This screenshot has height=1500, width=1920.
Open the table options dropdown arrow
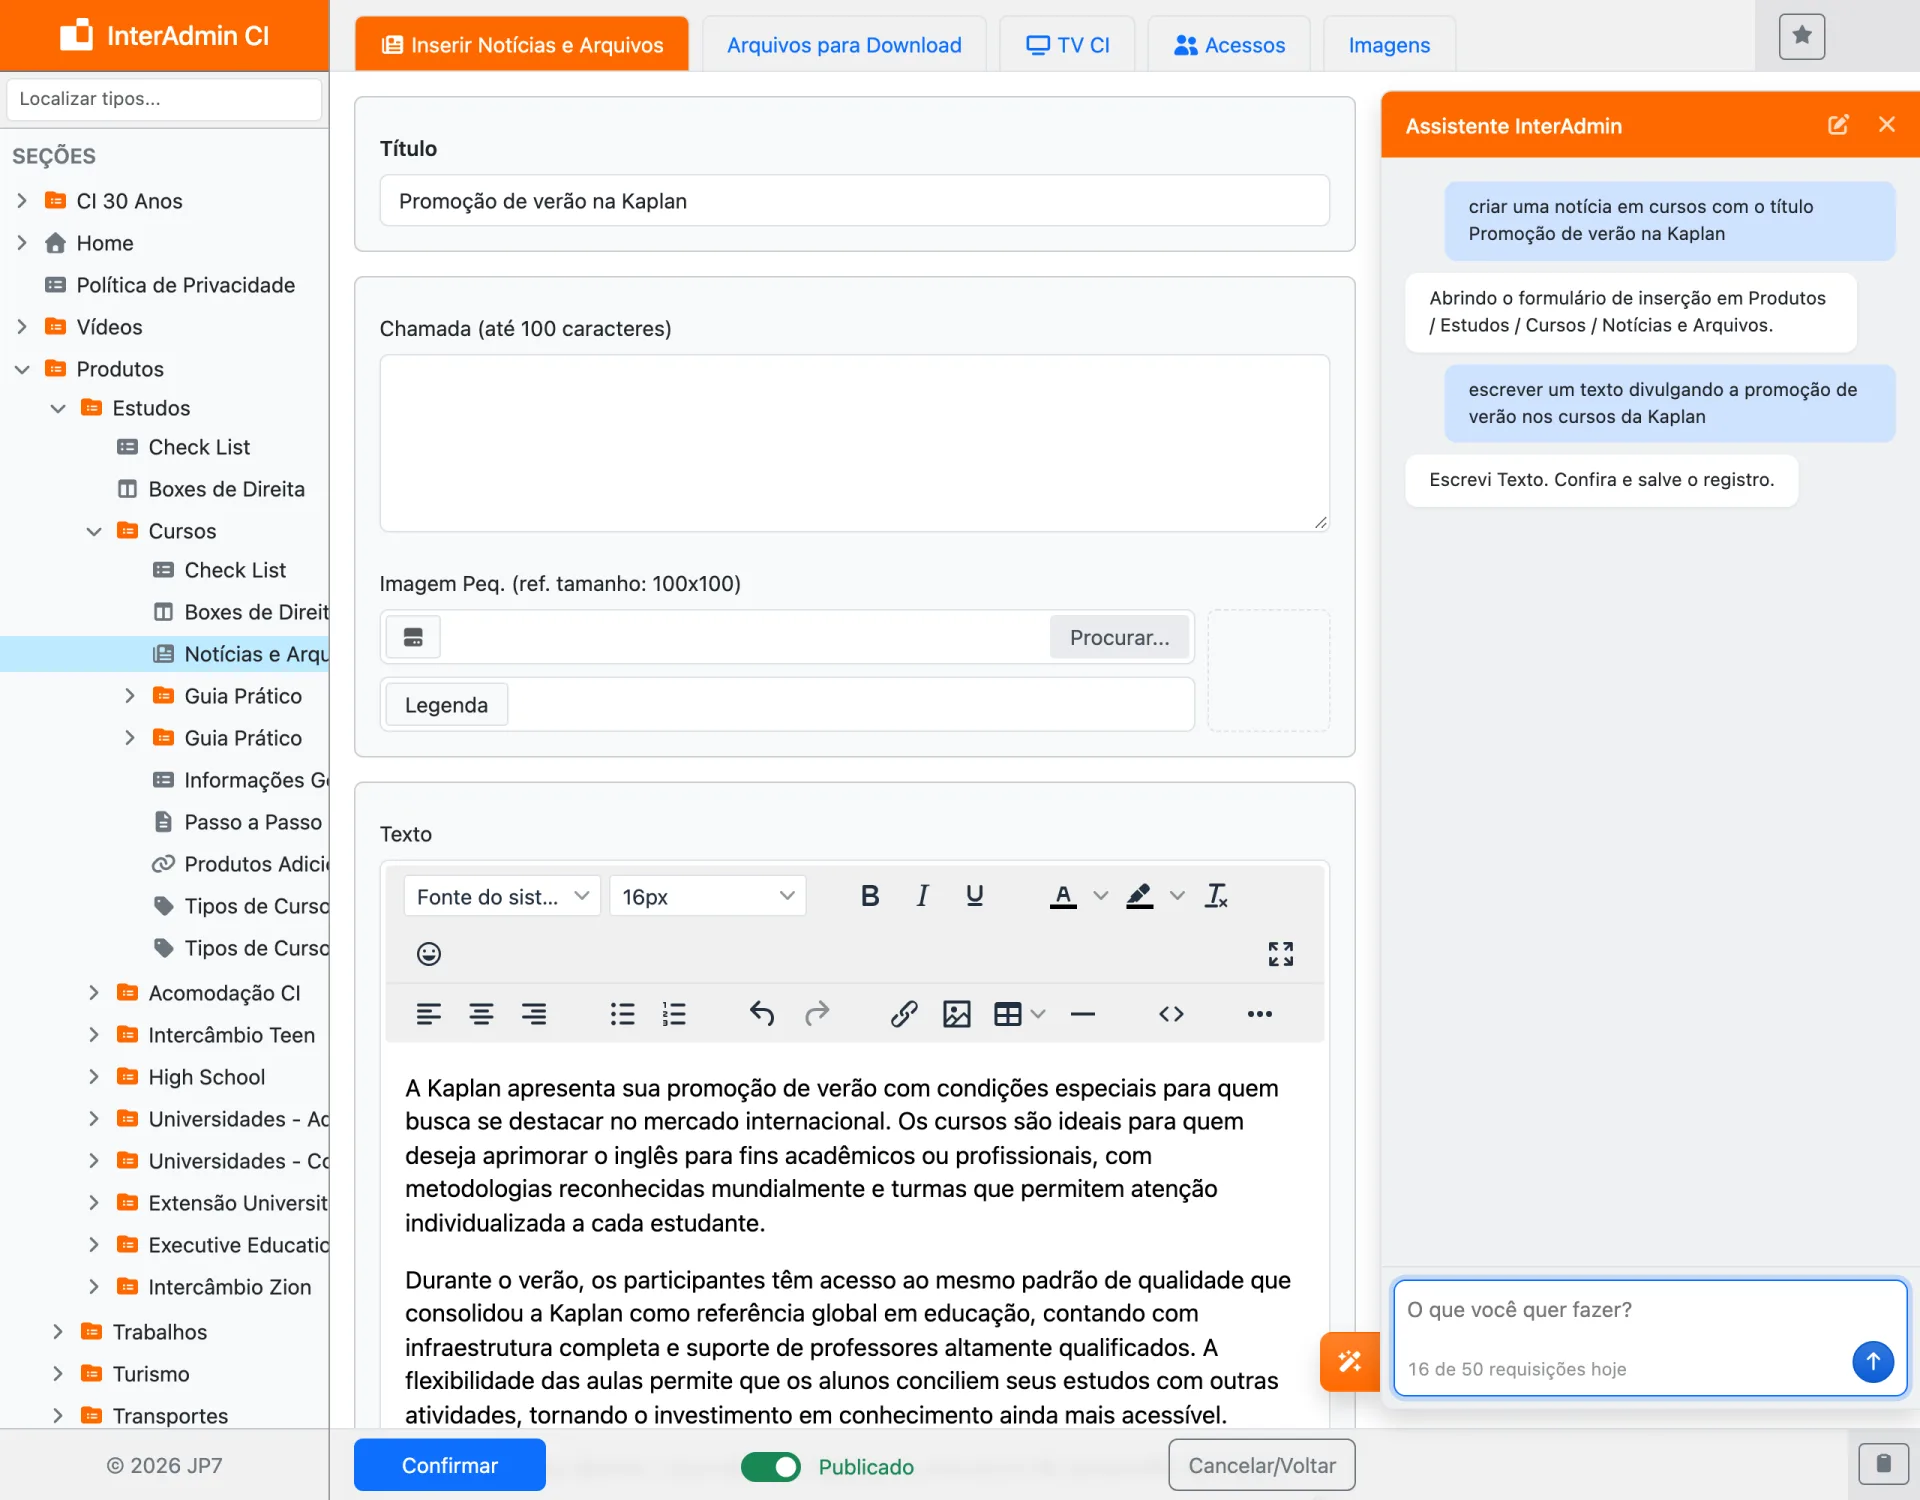pyautogui.click(x=1038, y=1014)
